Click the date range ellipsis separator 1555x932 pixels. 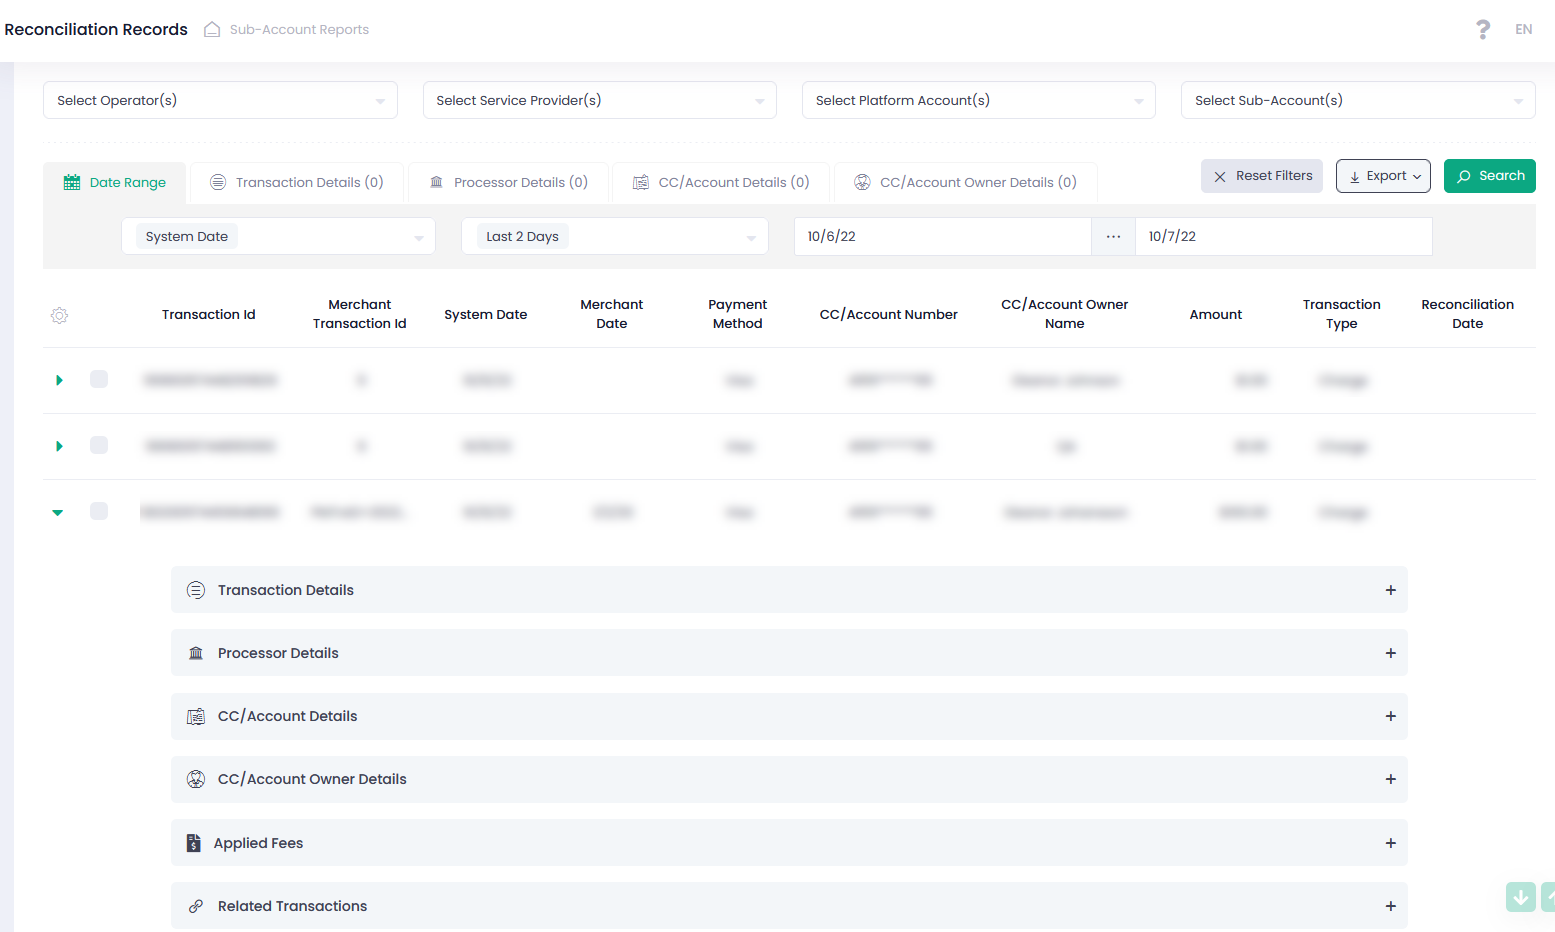[x=1113, y=237]
